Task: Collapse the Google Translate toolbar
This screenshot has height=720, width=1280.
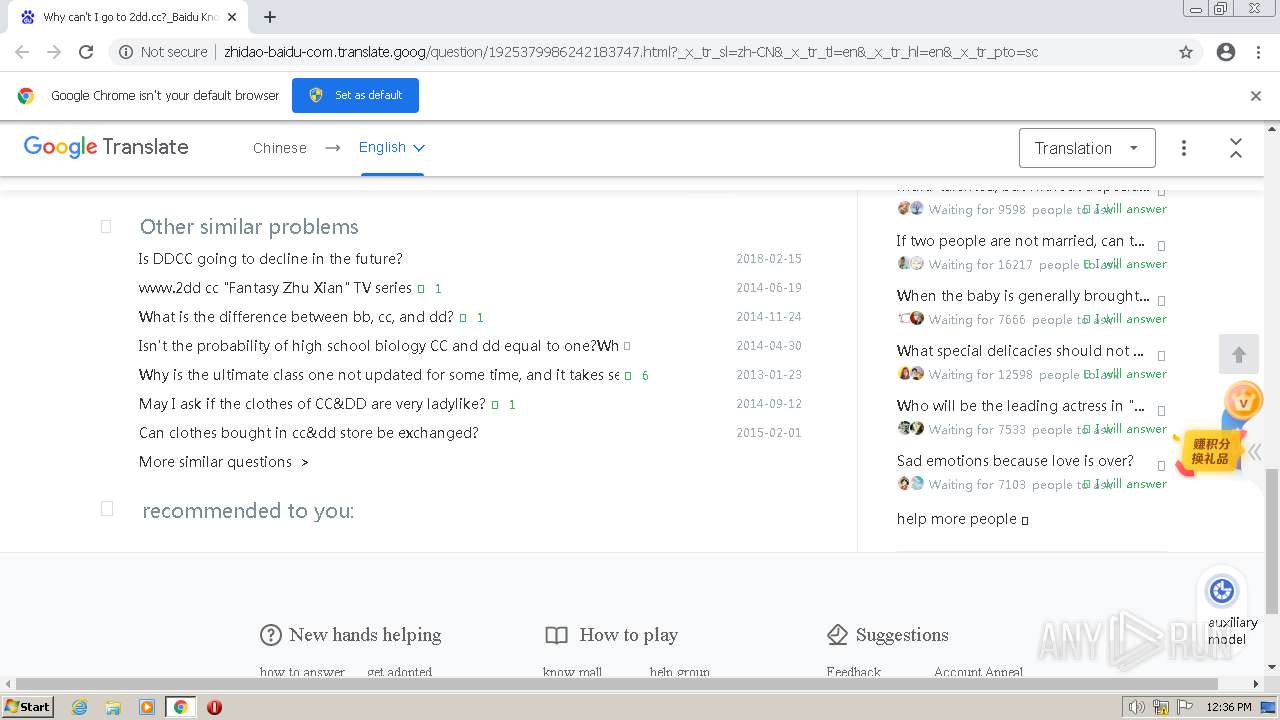Action: (1236, 148)
